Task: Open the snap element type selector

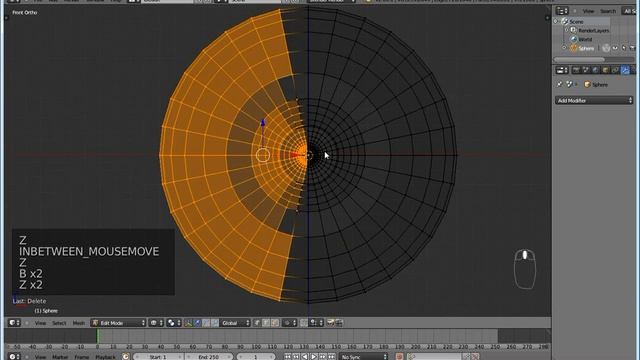Action: (x=316, y=323)
